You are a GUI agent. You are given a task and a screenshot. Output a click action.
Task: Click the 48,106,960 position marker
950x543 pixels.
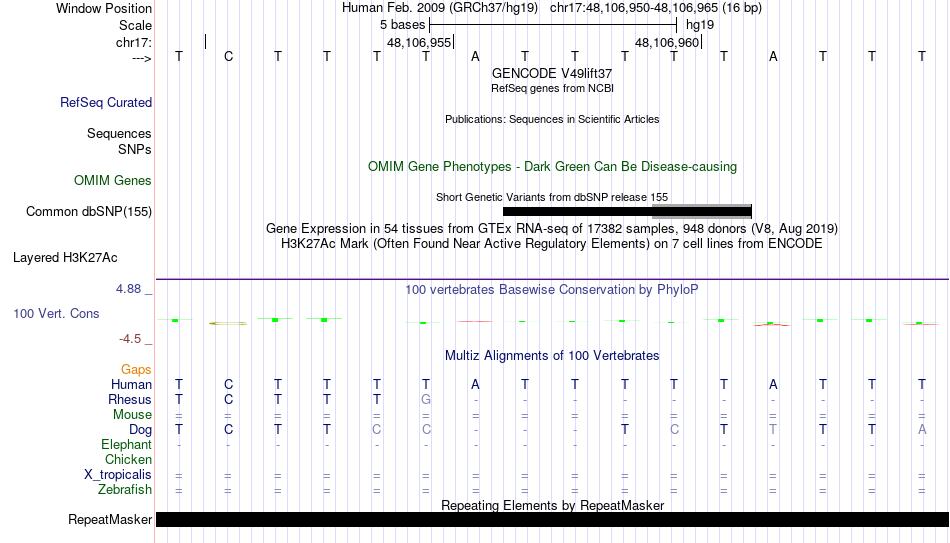[668, 42]
